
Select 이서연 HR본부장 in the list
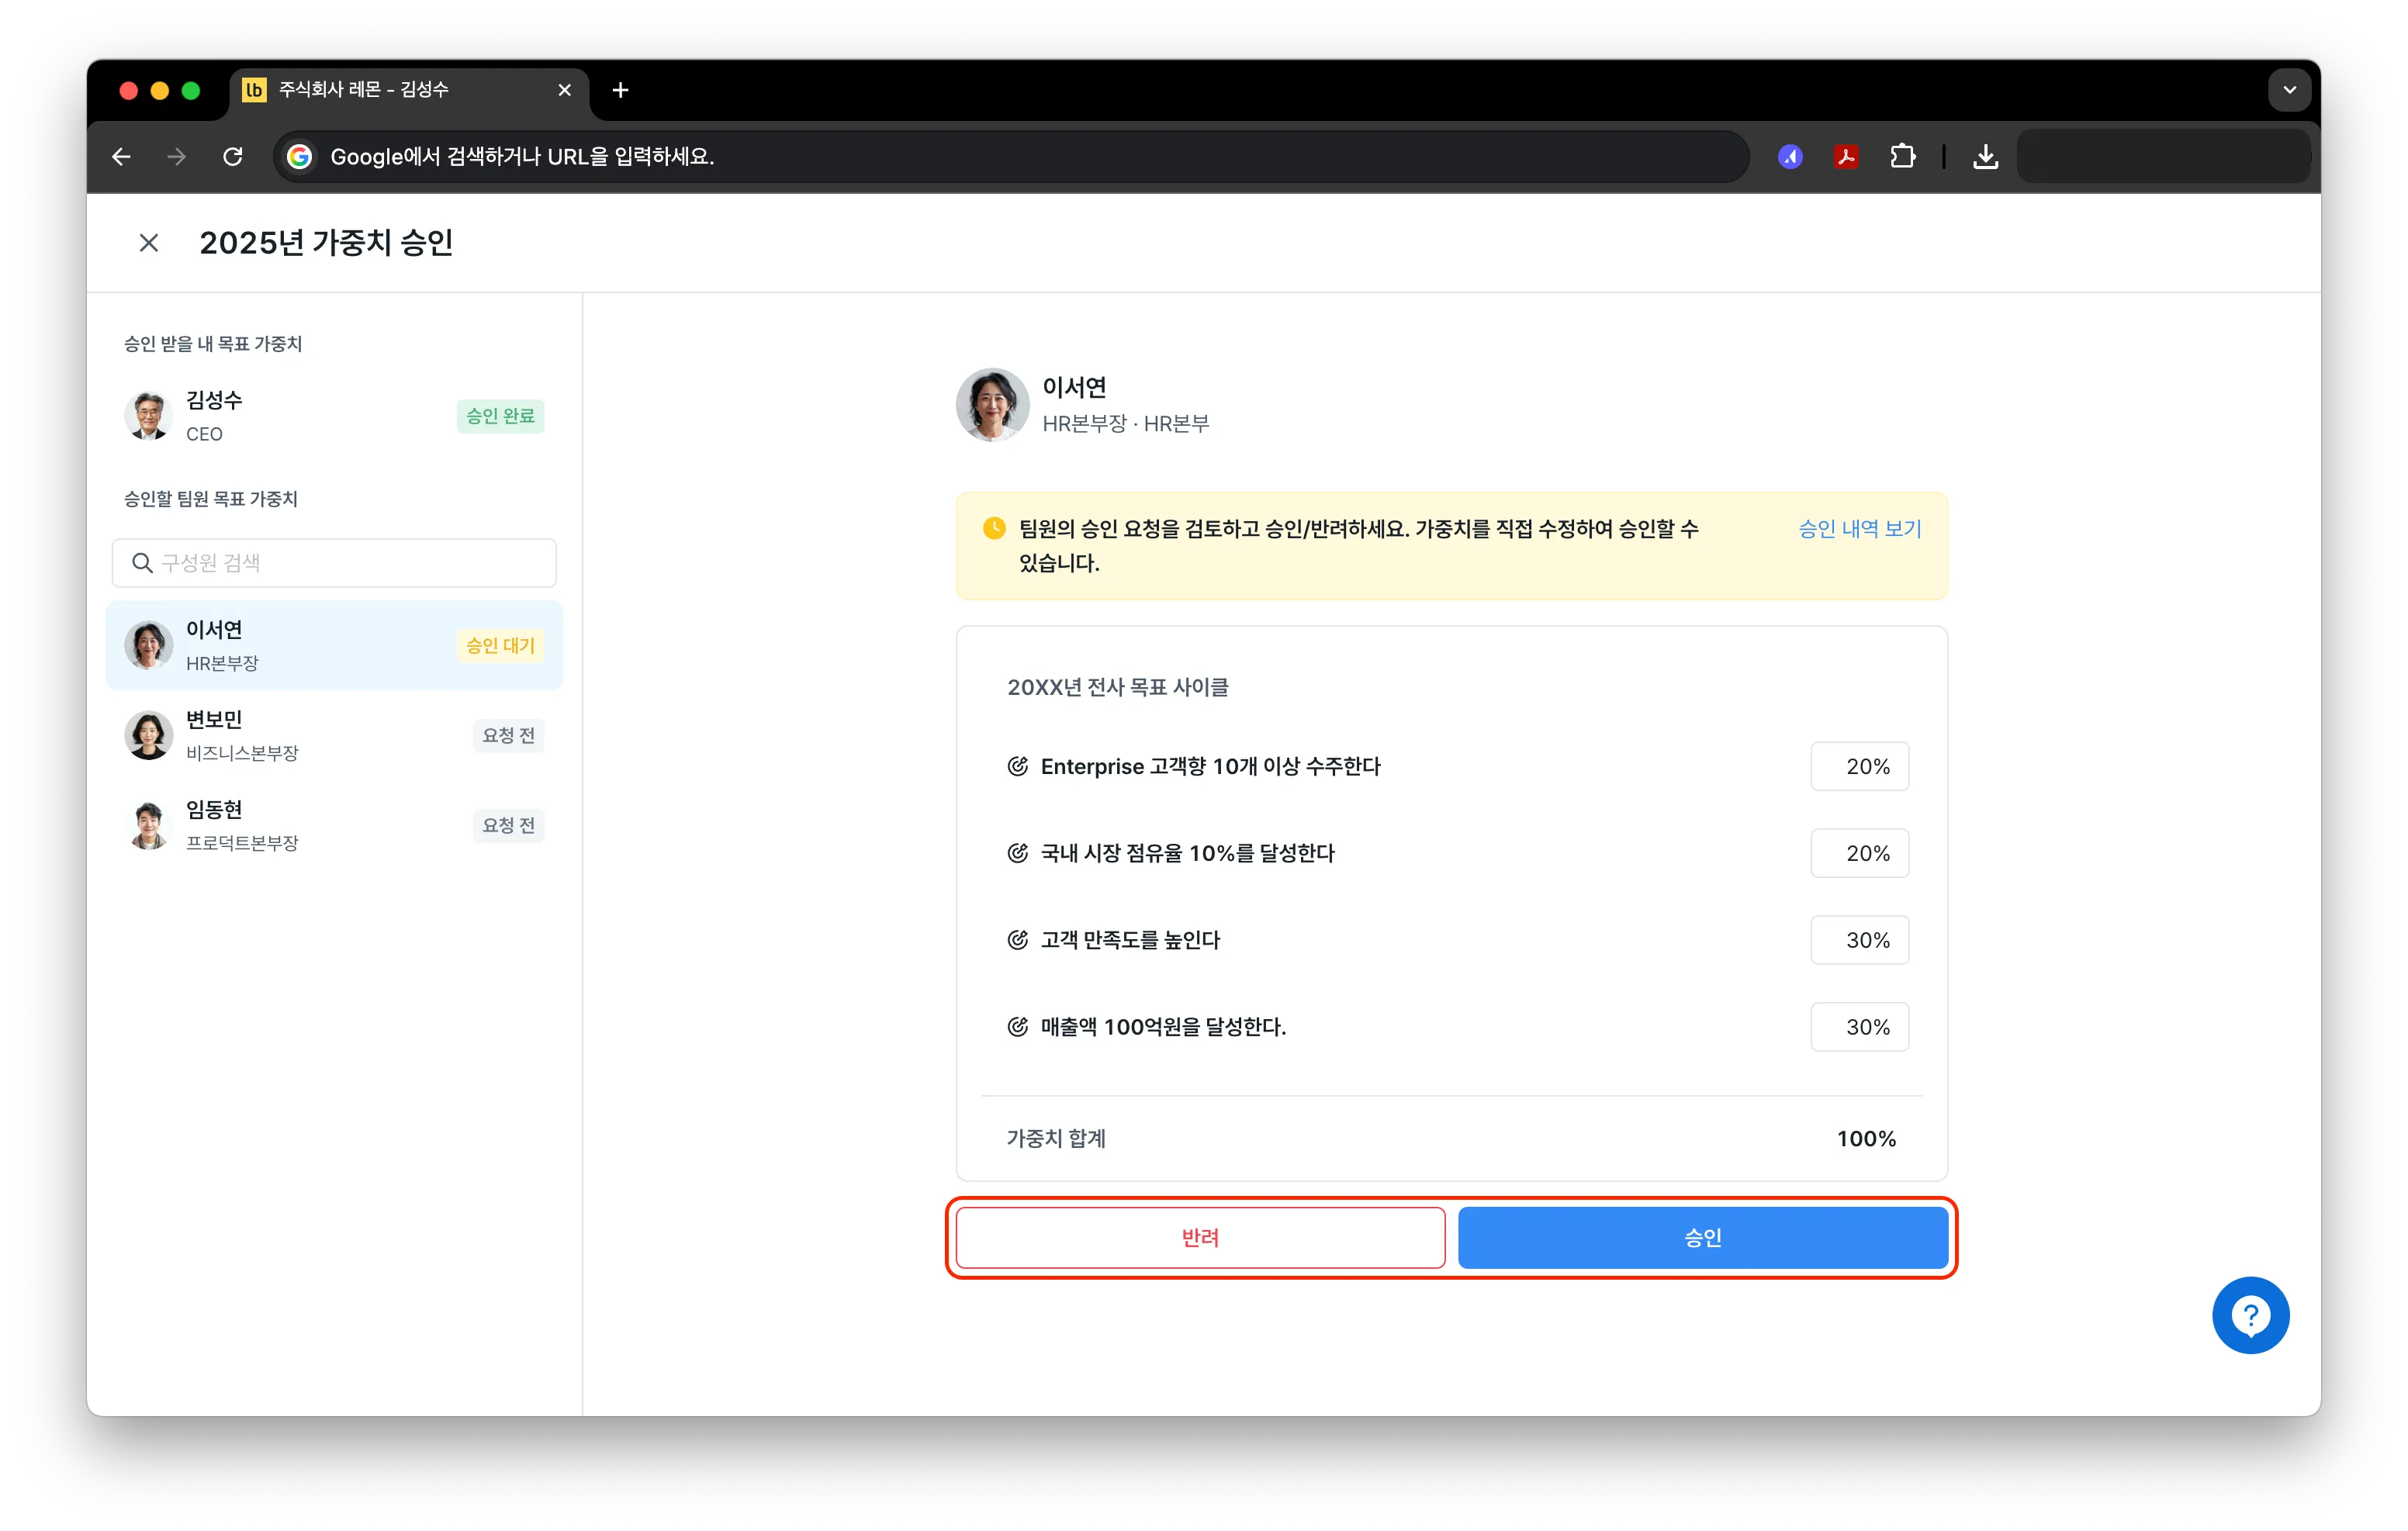(334, 645)
